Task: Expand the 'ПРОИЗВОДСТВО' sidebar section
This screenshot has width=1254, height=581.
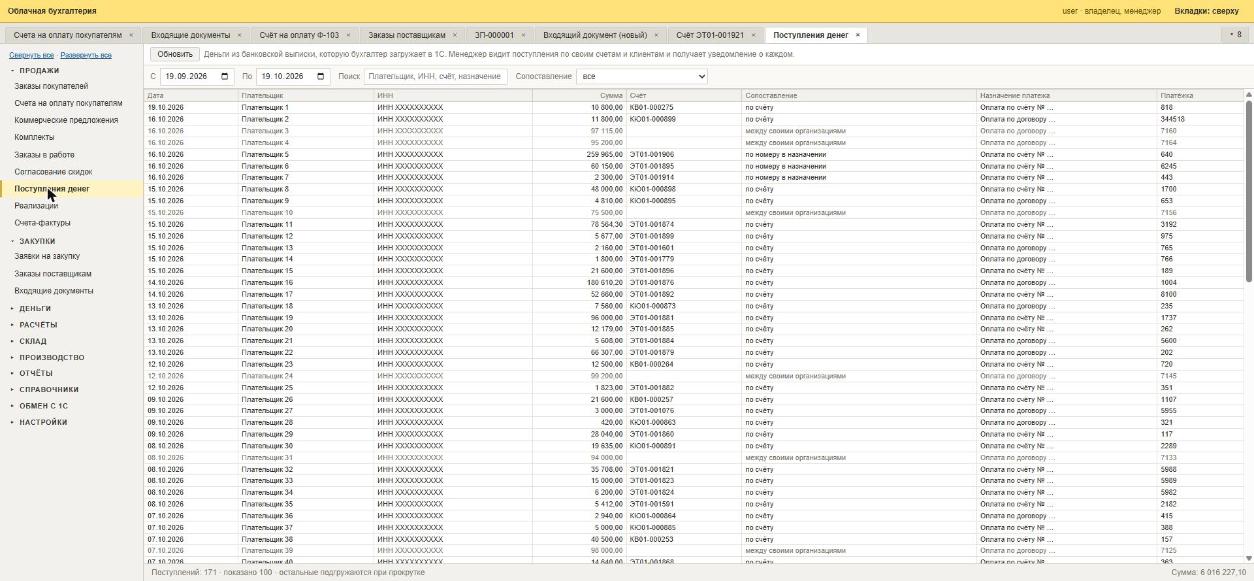Action: coord(51,357)
